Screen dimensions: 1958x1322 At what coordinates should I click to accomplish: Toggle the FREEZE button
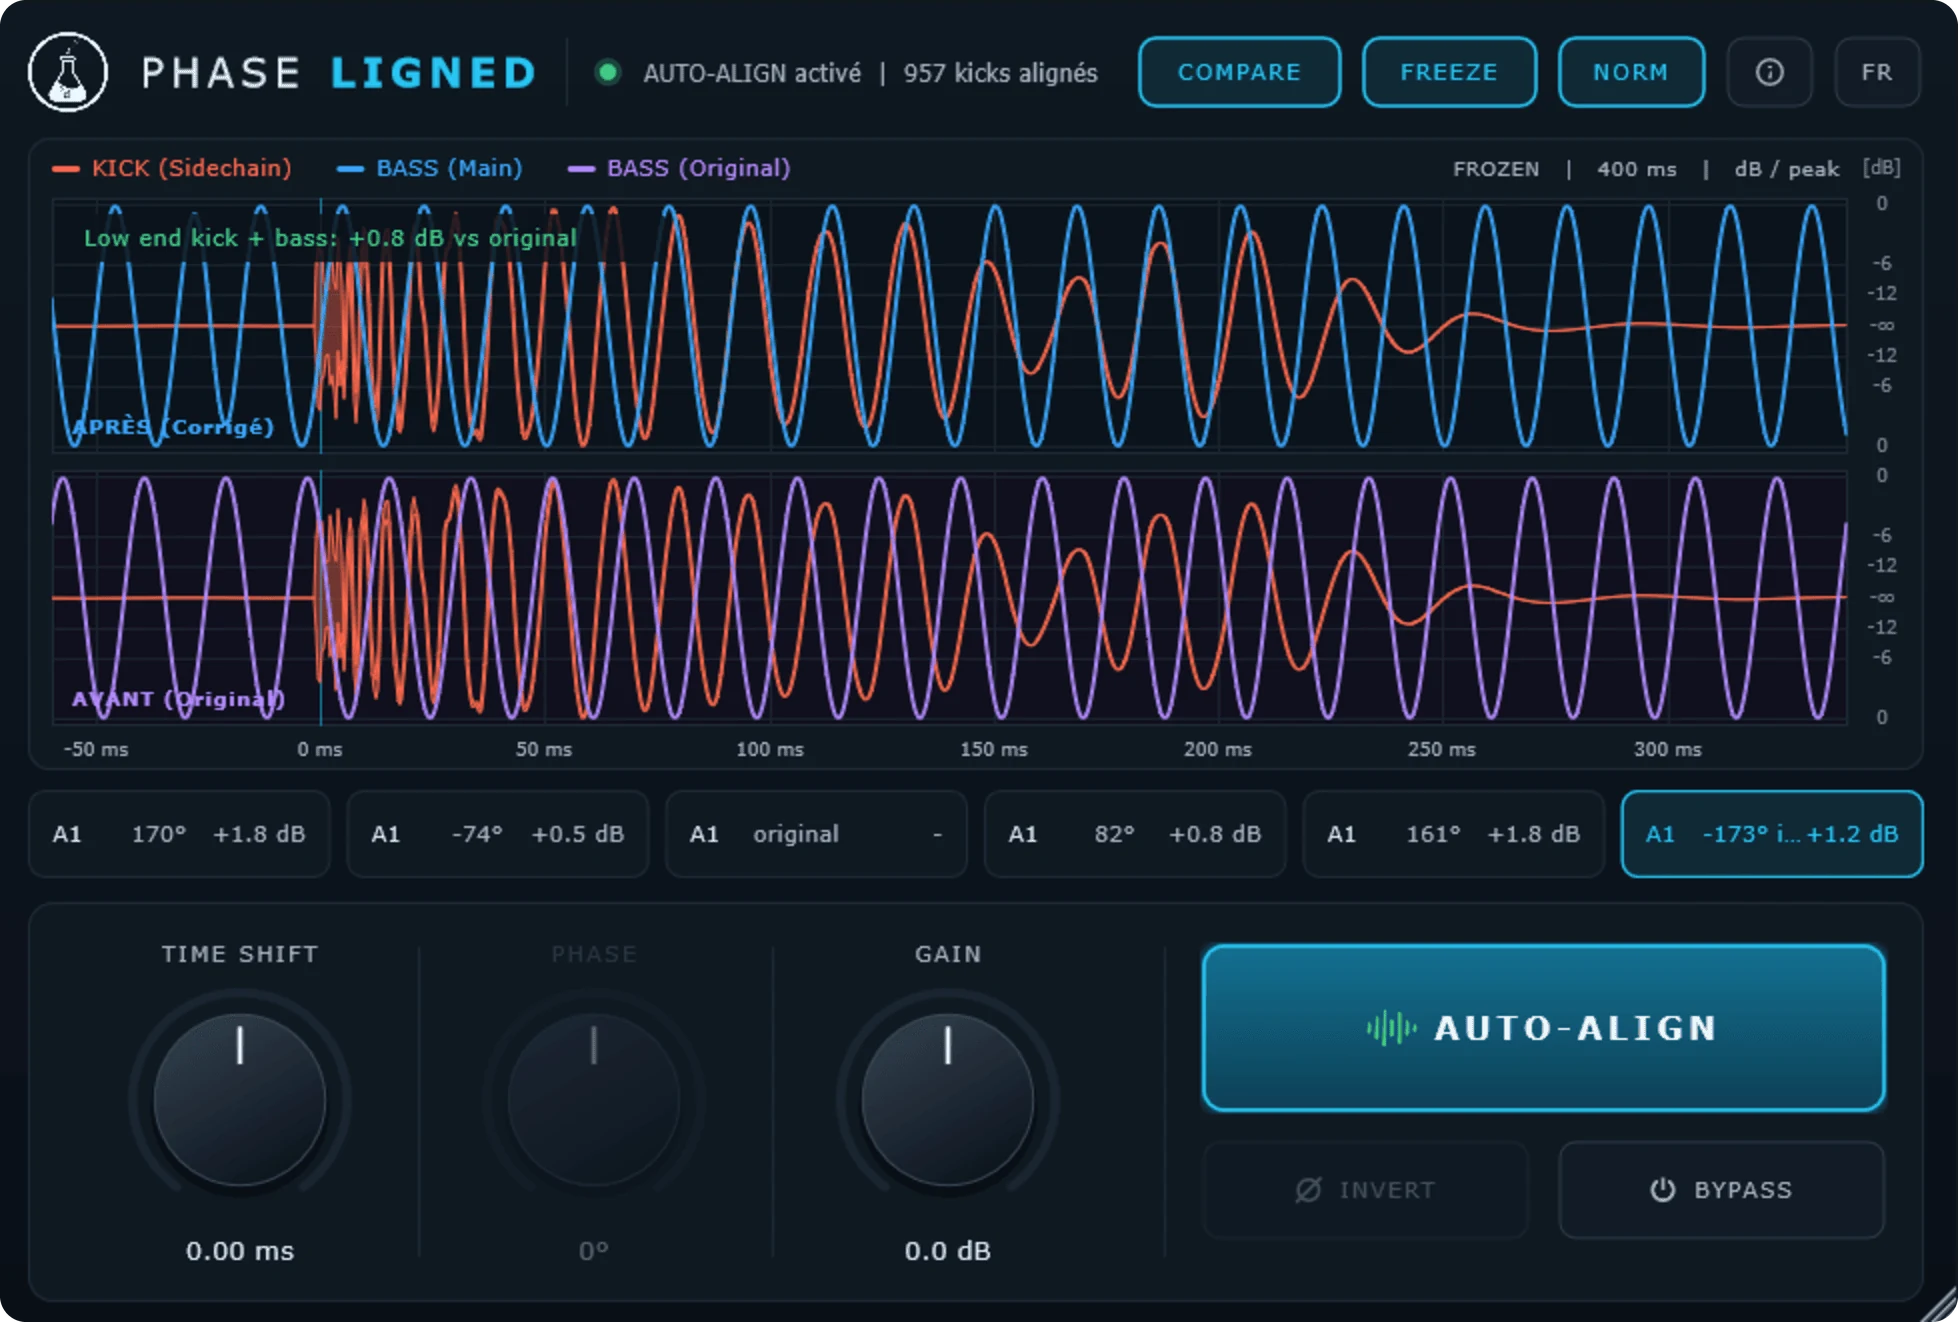(x=1449, y=72)
